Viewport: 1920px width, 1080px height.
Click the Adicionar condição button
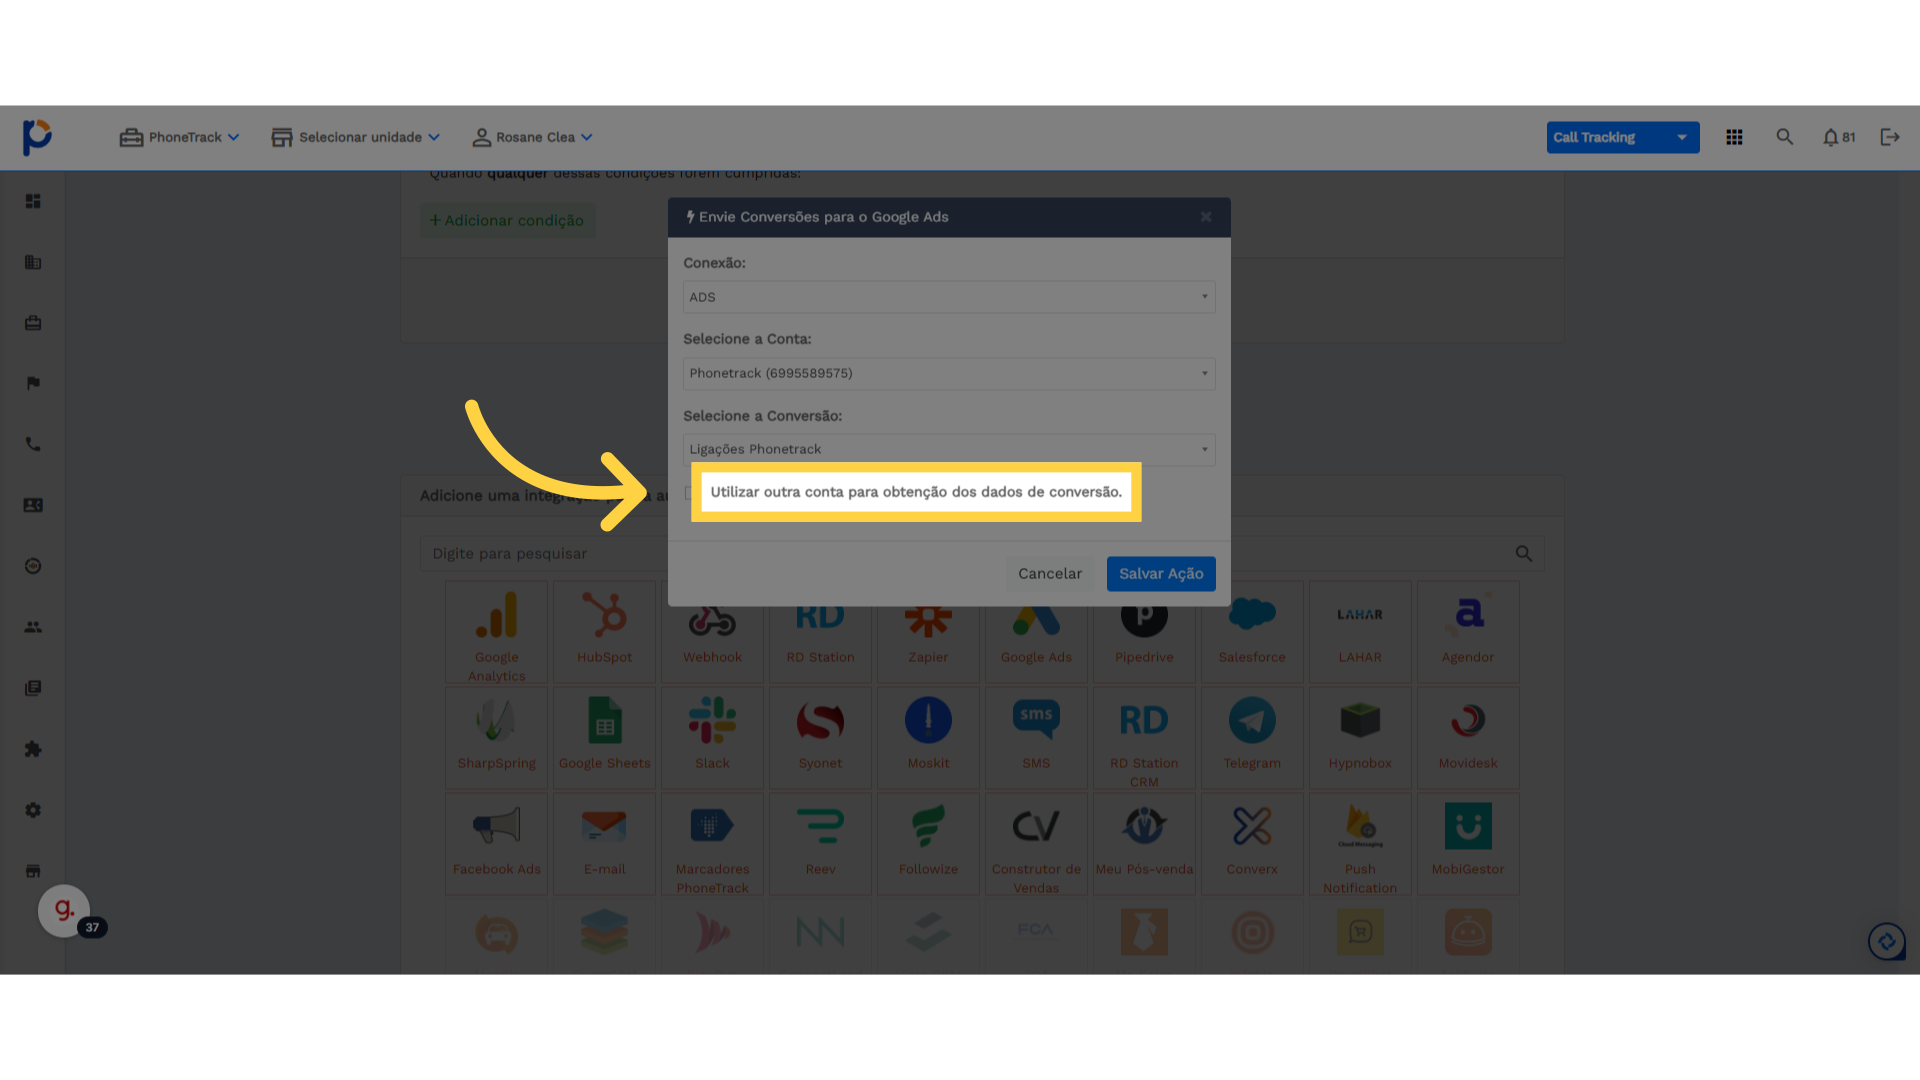coord(507,220)
